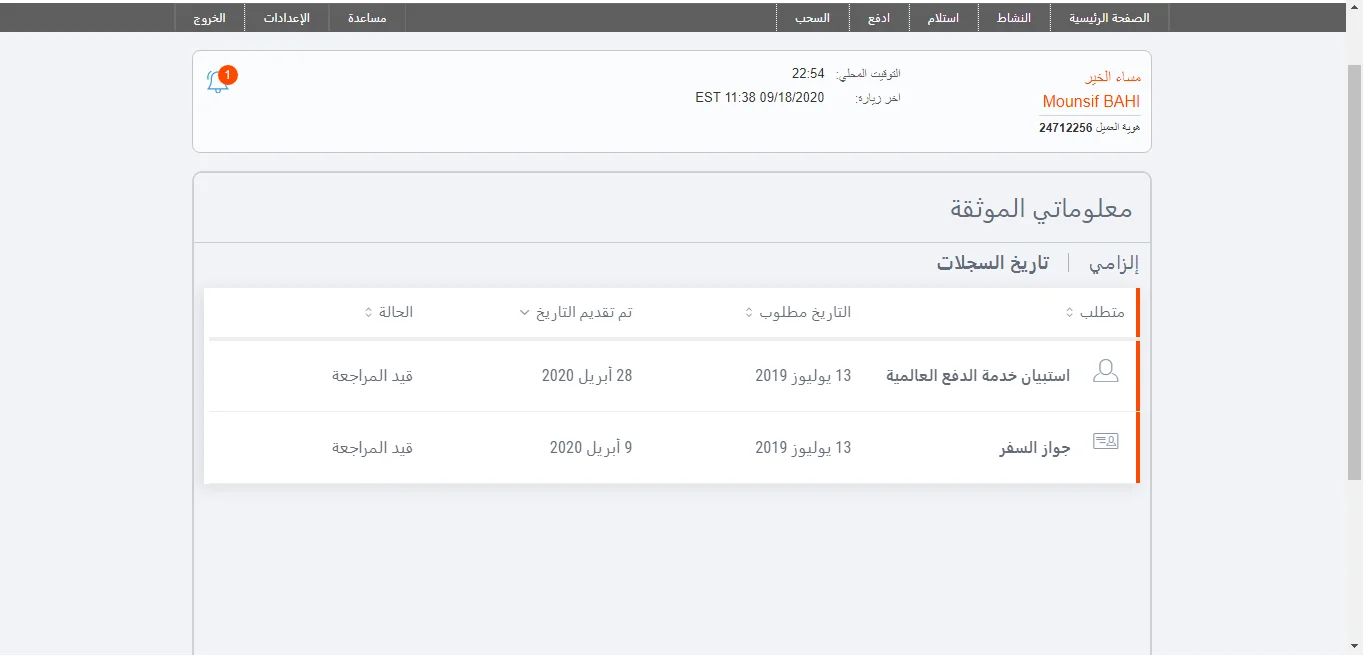Open استبيان خدمة الدفع العالمية record
1366x658 pixels.
(978, 376)
